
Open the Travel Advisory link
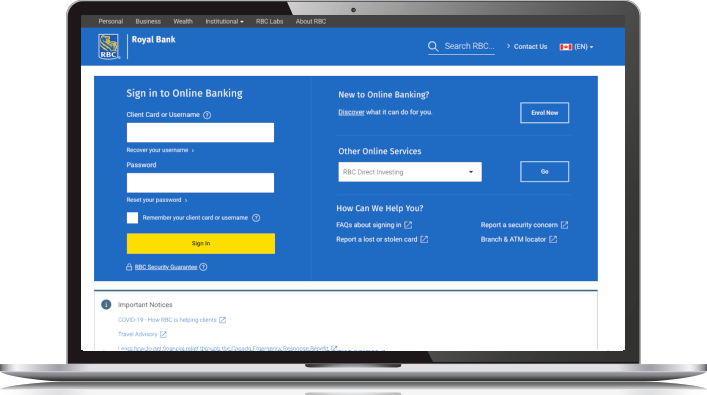point(138,335)
